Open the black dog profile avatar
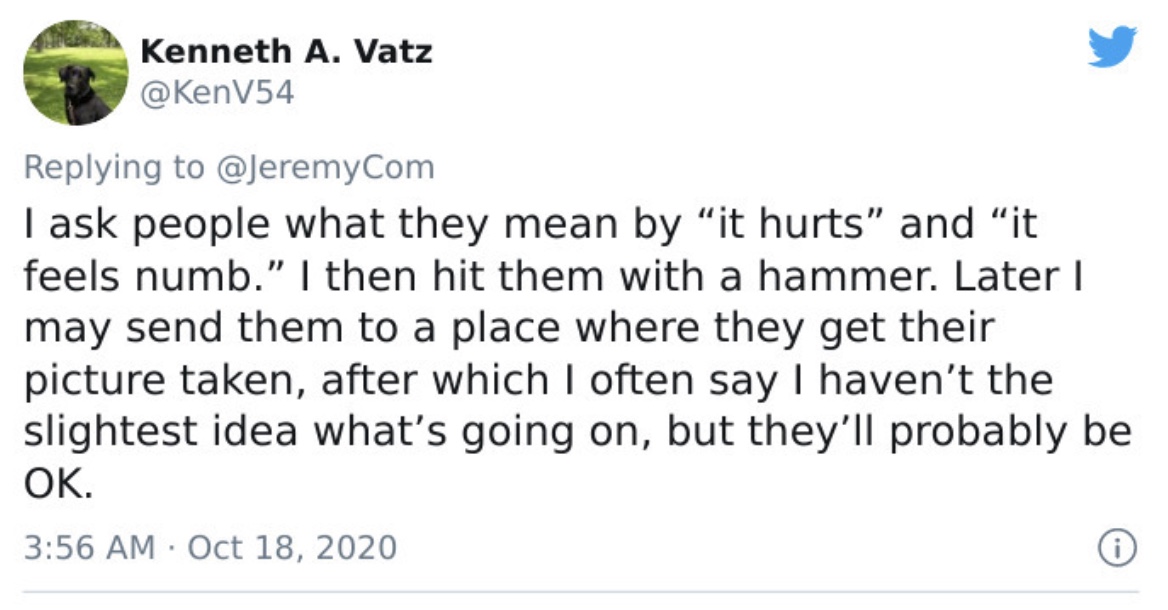 coord(75,72)
